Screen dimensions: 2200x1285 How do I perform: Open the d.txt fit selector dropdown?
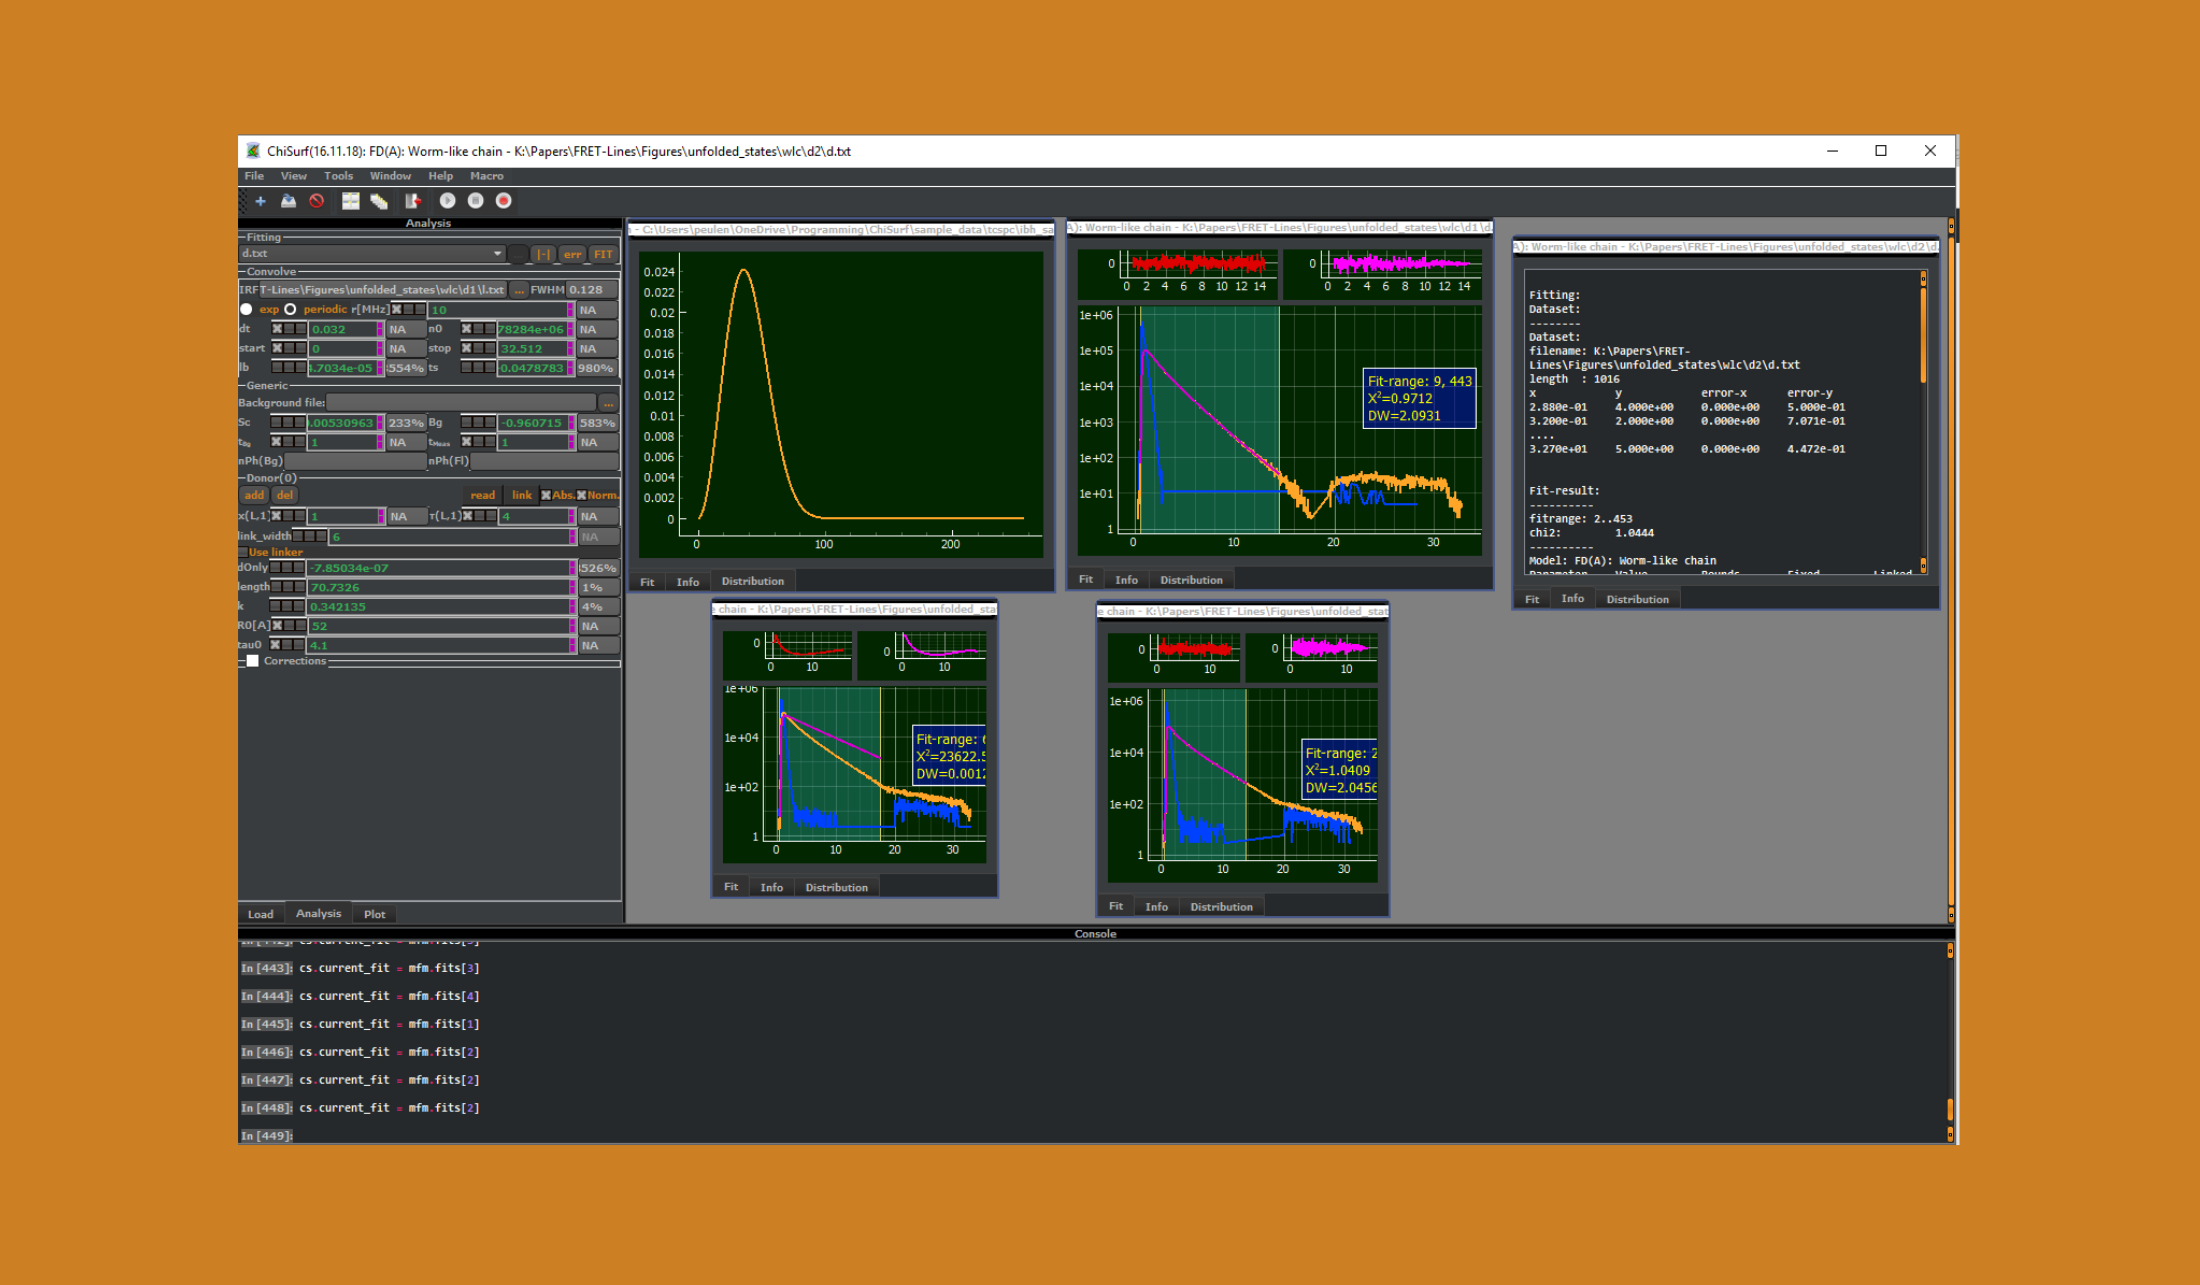tap(372, 254)
